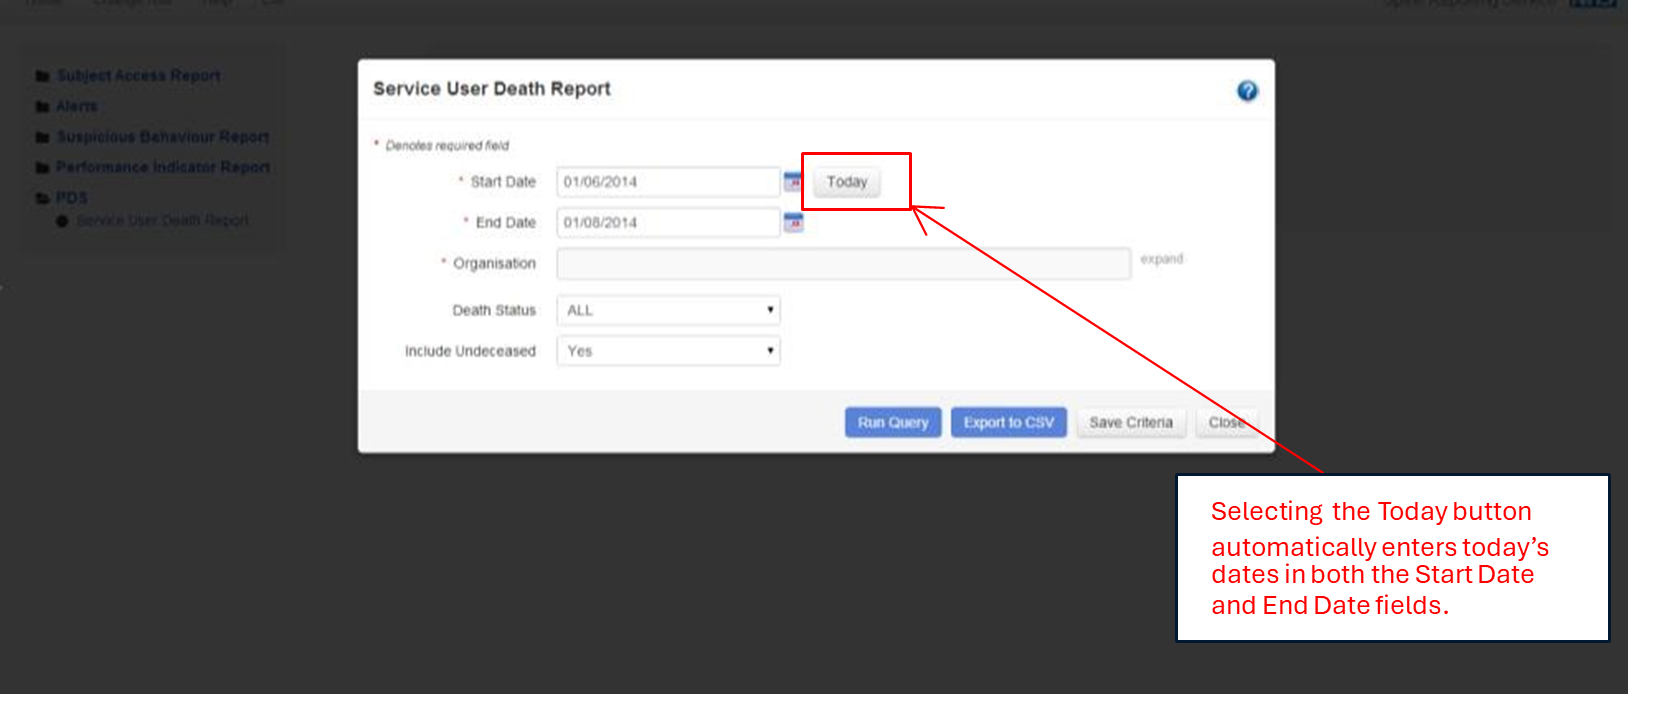Image resolution: width=1673 pixels, height=726 pixels.
Task: Collapse the PDS folder in sidebar
Action: [71, 198]
